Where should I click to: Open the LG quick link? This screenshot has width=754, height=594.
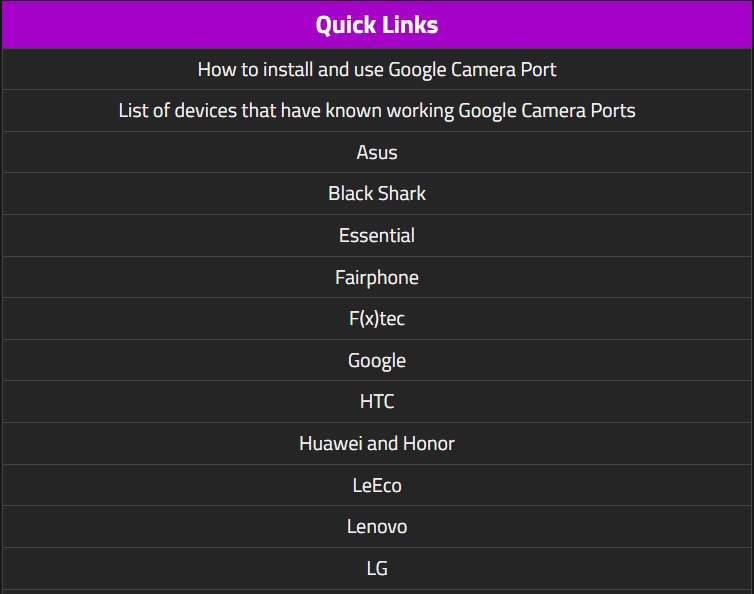pyautogui.click(x=377, y=569)
